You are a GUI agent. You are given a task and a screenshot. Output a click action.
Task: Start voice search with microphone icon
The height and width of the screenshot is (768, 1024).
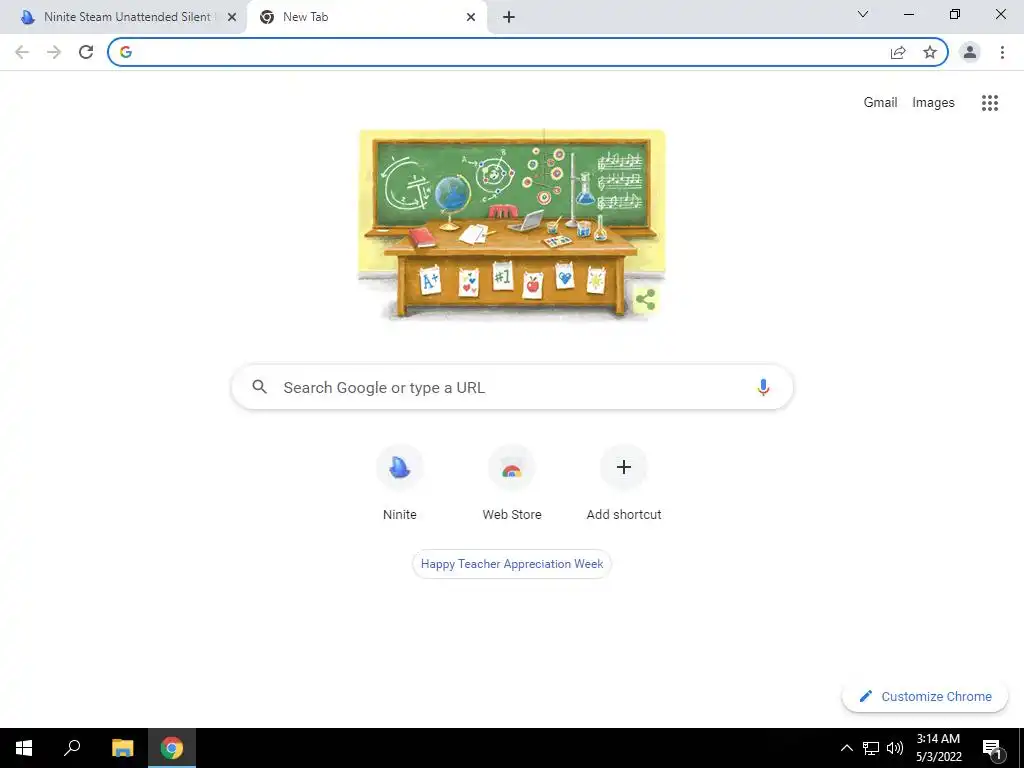coord(763,387)
